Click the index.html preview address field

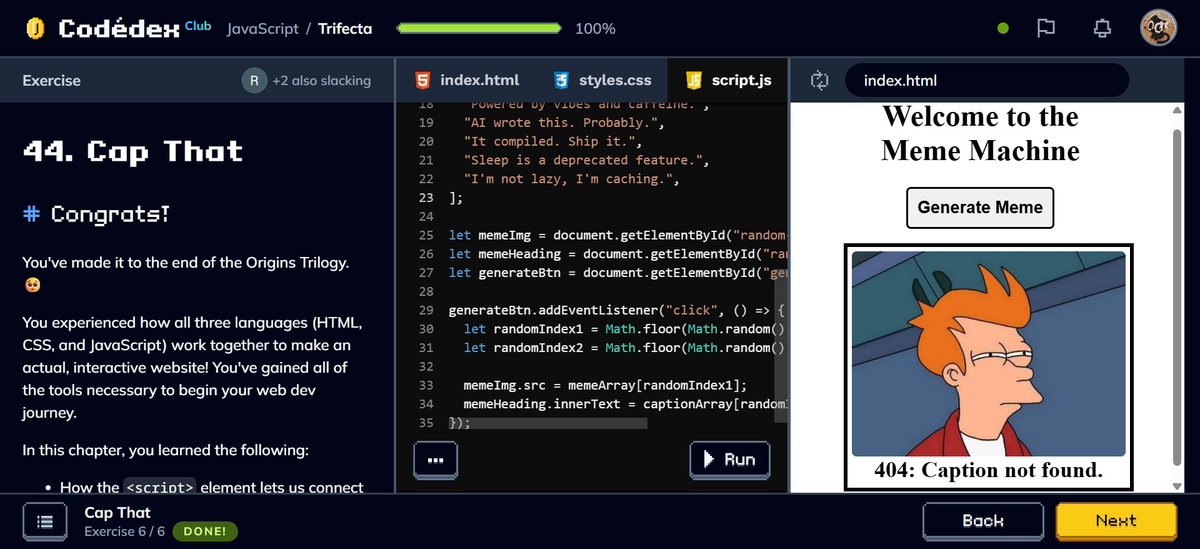[x=987, y=80]
